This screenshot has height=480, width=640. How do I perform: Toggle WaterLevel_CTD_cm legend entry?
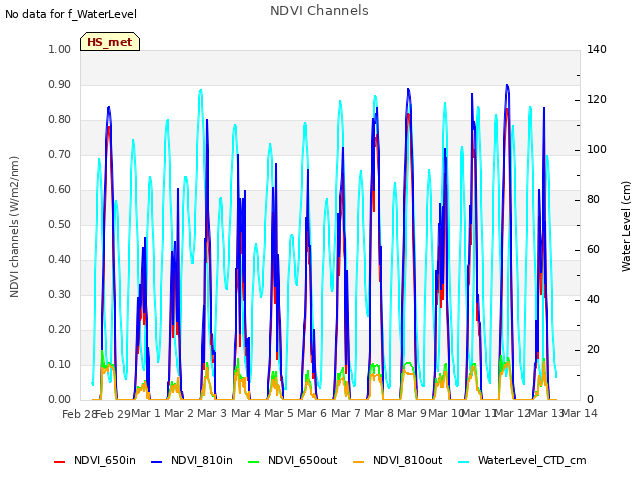pyautogui.click(x=522, y=460)
